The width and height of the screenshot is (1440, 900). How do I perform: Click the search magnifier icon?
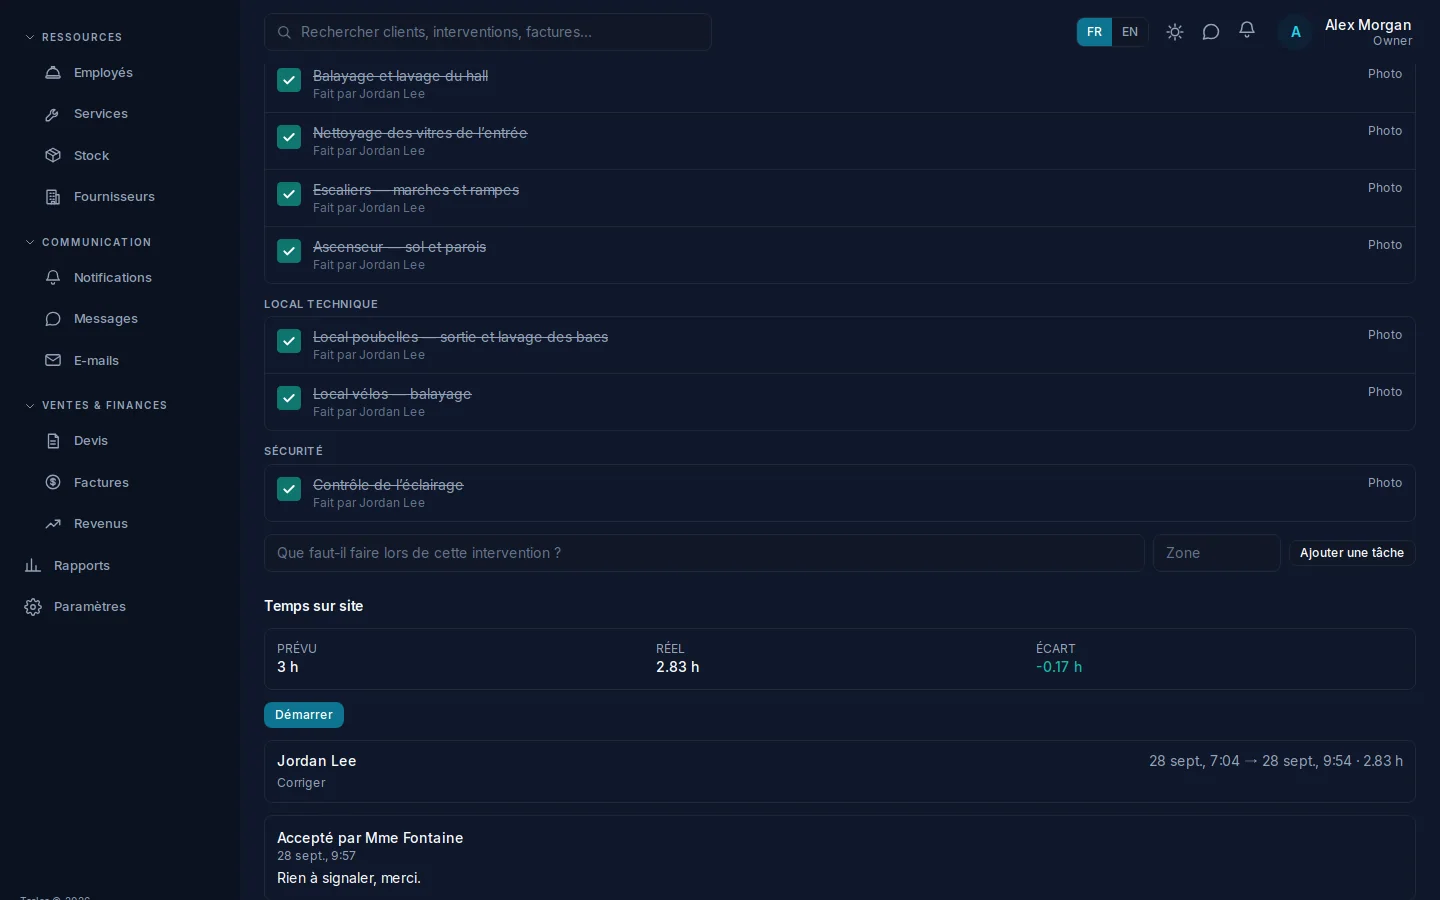point(285,32)
